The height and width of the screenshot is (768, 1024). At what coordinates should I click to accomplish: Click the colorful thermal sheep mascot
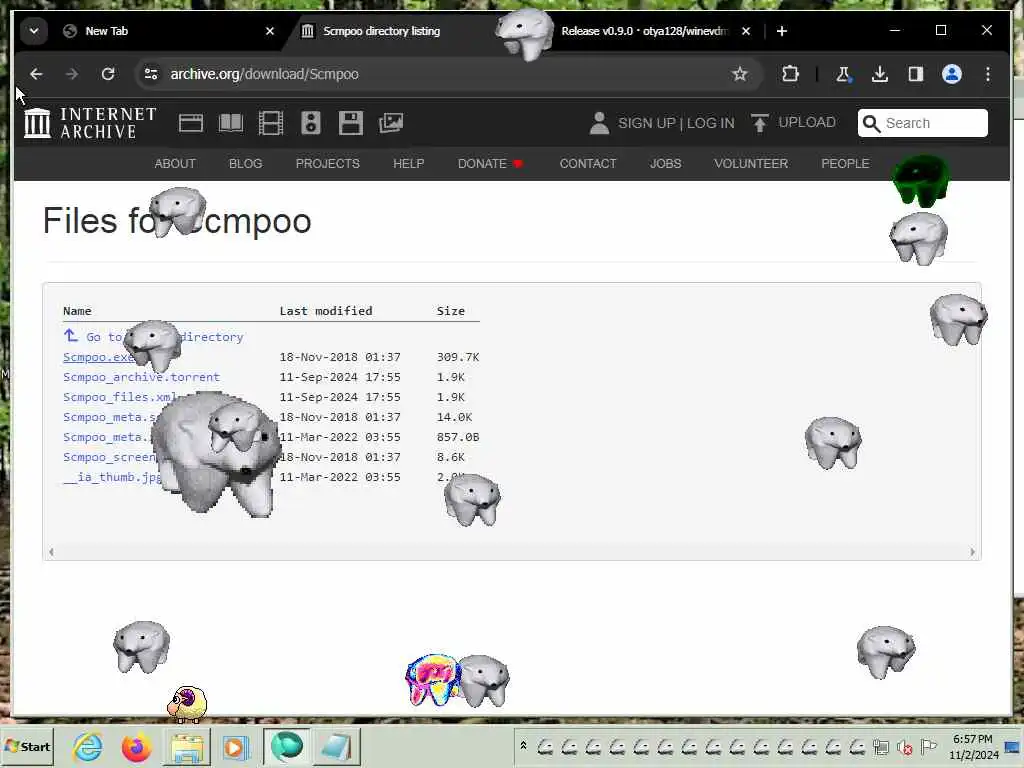[432, 680]
